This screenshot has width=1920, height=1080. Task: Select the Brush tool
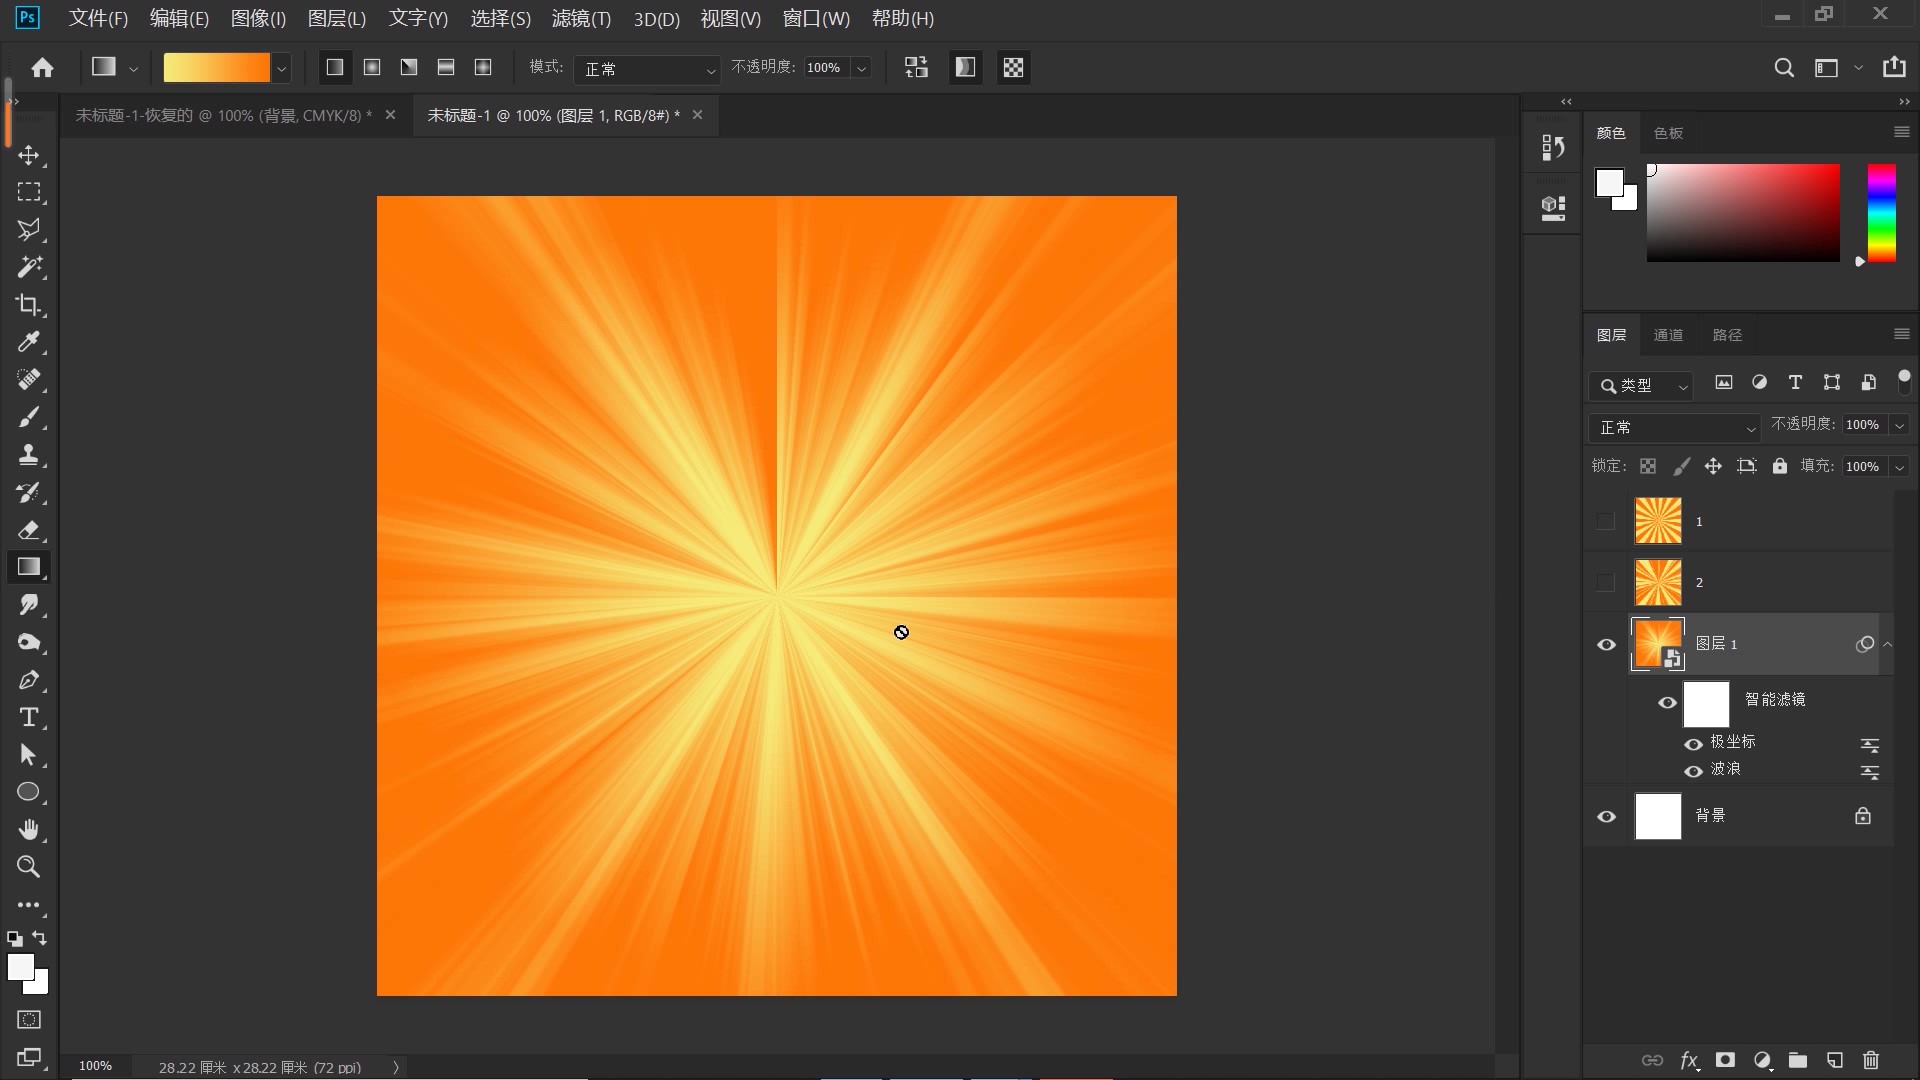coord(29,417)
